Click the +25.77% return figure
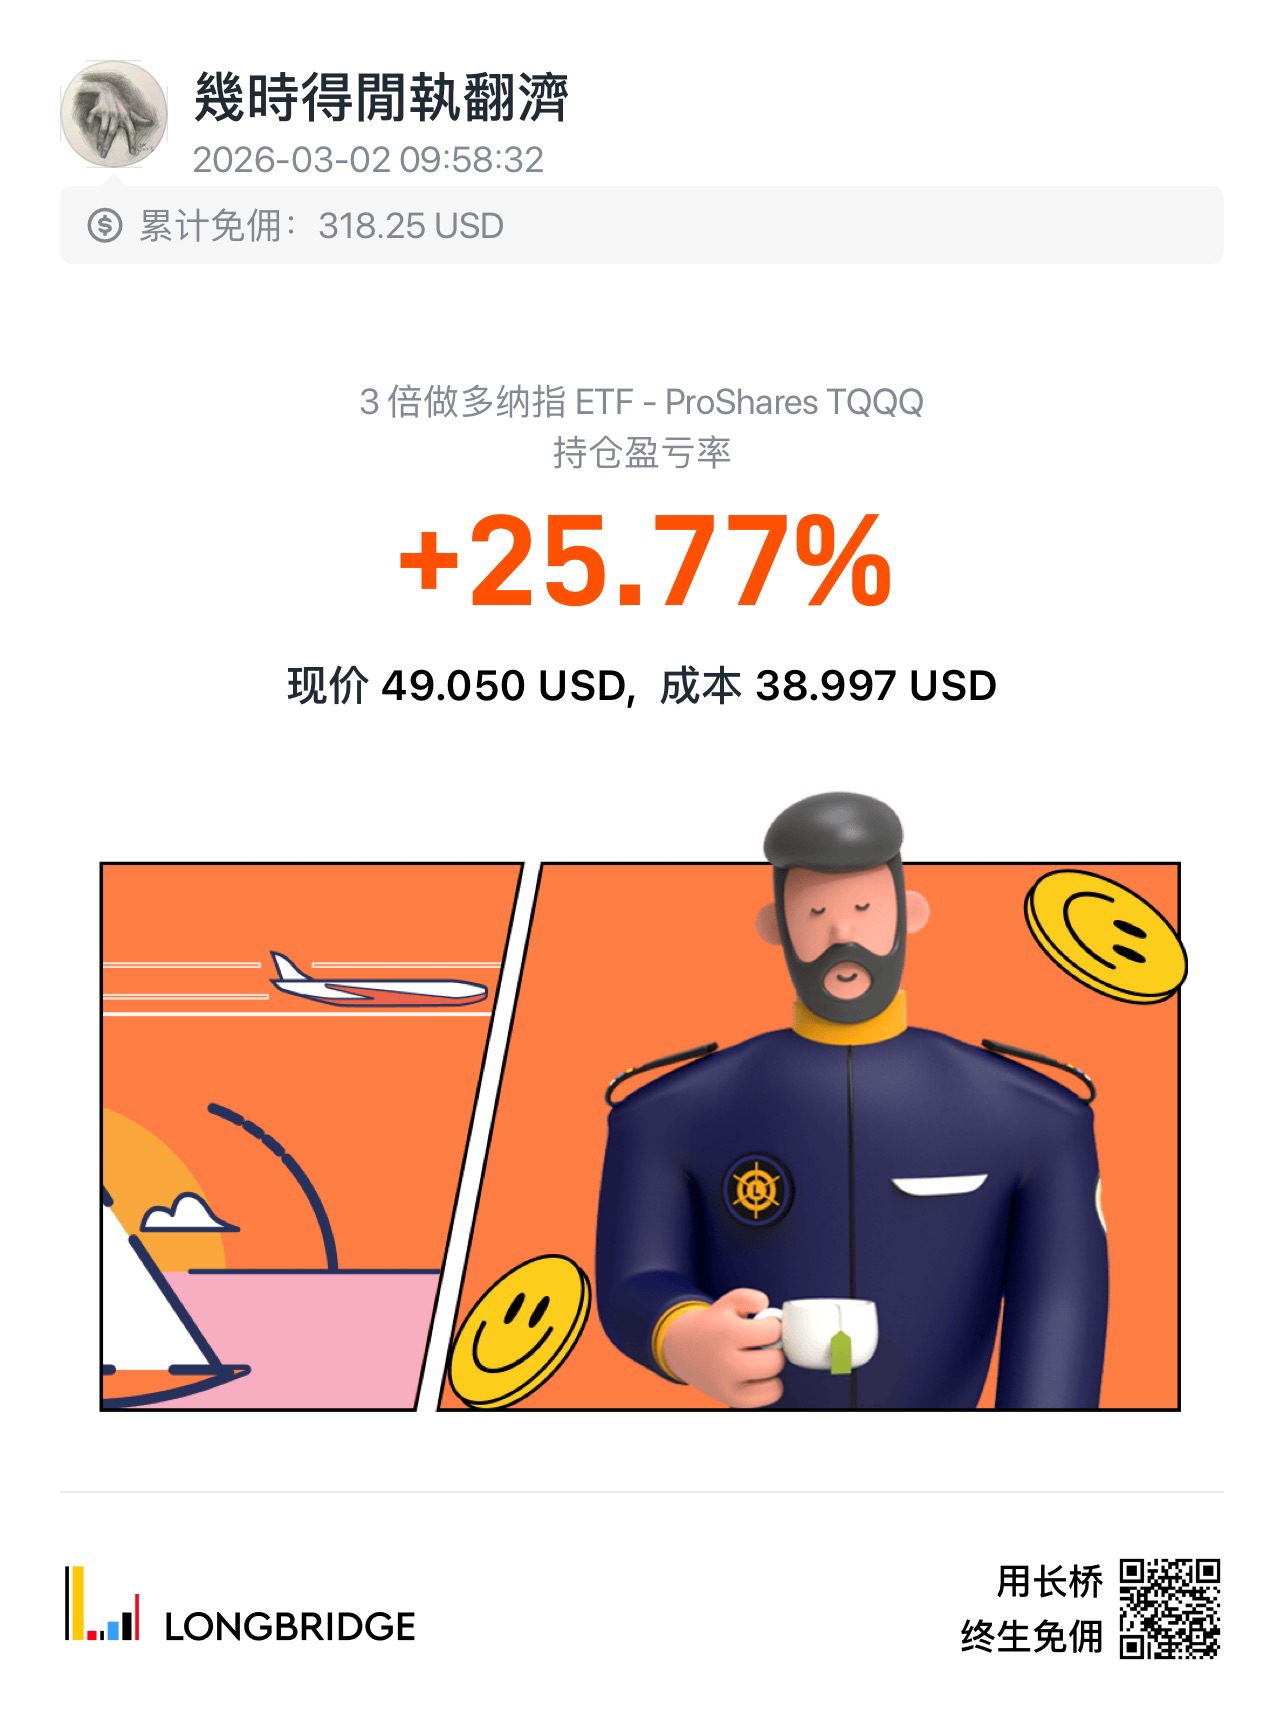Image resolution: width=1284 pixels, height=1726 pixels. [644, 560]
